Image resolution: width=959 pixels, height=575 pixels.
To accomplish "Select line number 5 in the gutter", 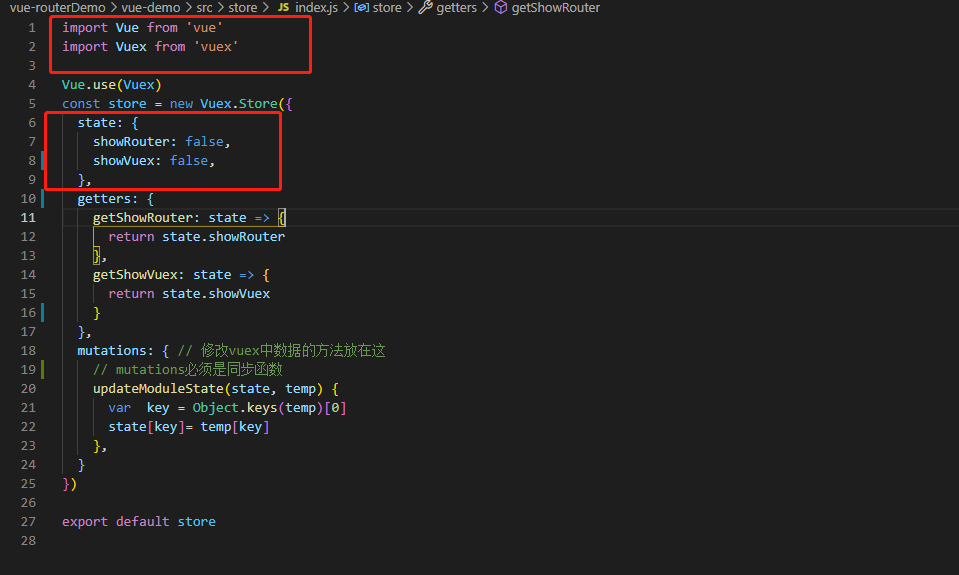I will pos(32,104).
